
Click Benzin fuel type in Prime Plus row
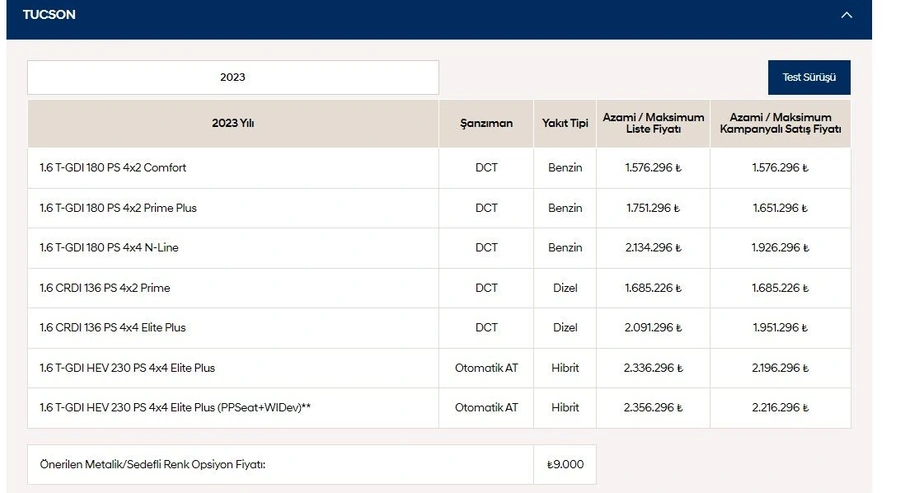click(x=565, y=208)
